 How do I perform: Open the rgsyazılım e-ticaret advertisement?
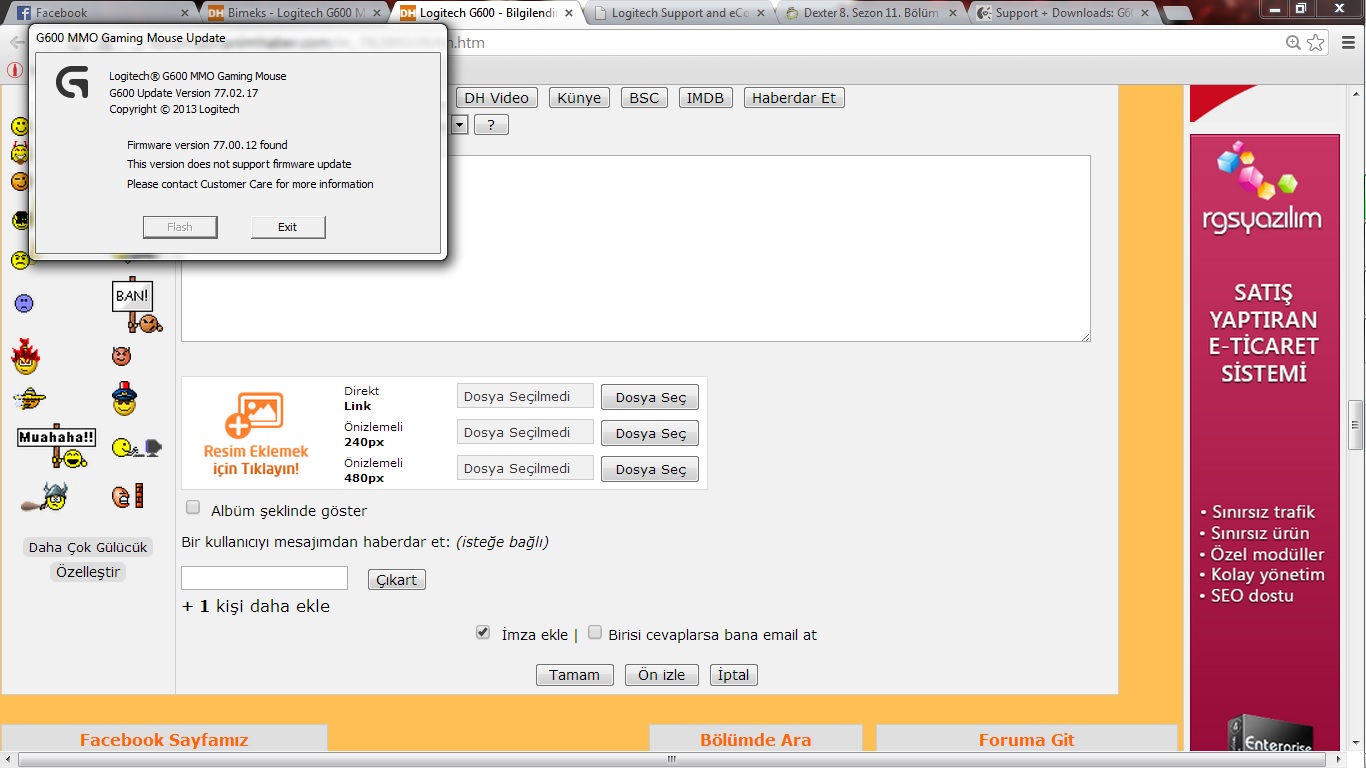click(1264, 442)
